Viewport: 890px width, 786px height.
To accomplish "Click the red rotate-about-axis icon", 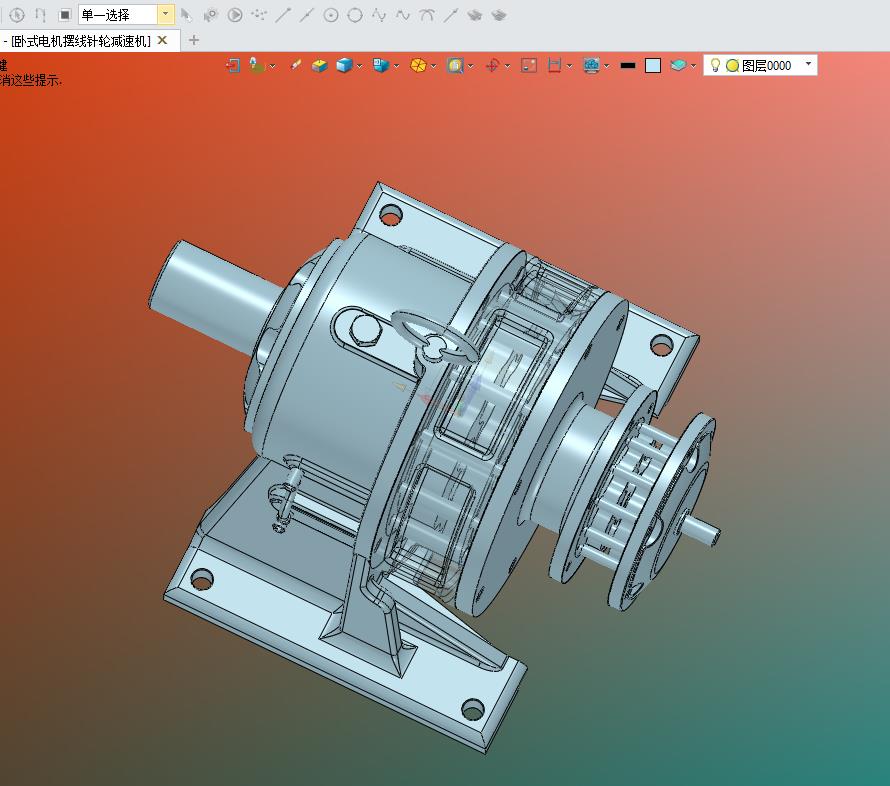I will (x=492, y=66).
